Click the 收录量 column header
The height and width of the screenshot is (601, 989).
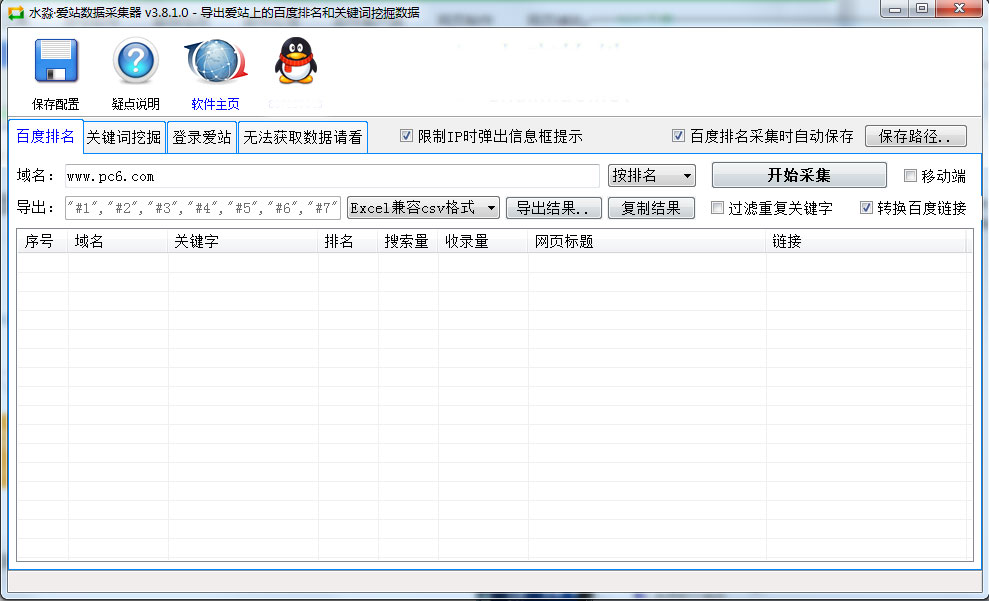tap(483, 242)
